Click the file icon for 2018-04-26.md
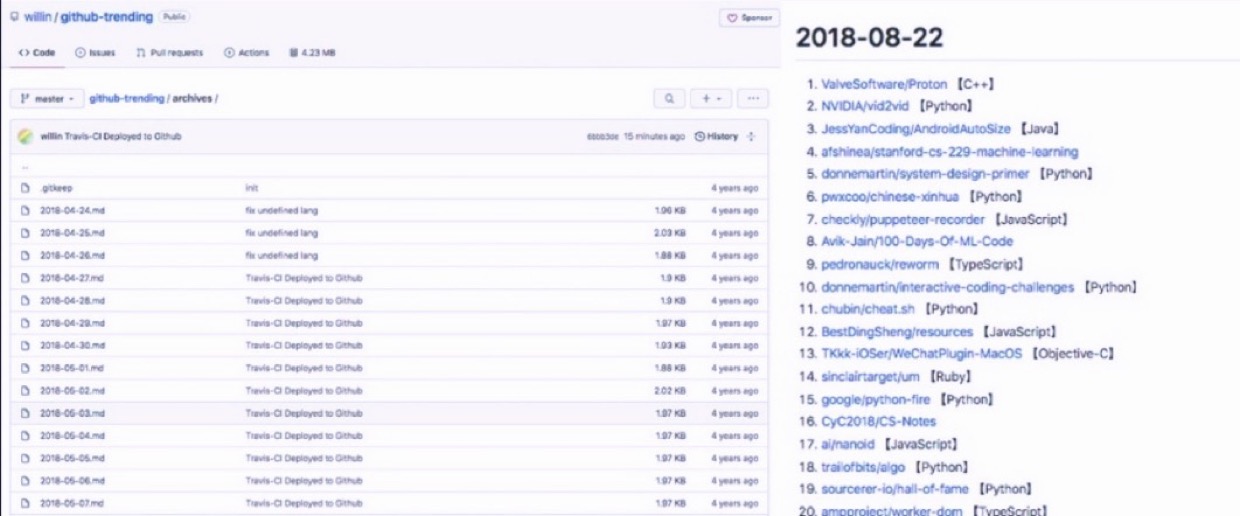Screen dimensions: 1240x516 click(x=25, y=255)
